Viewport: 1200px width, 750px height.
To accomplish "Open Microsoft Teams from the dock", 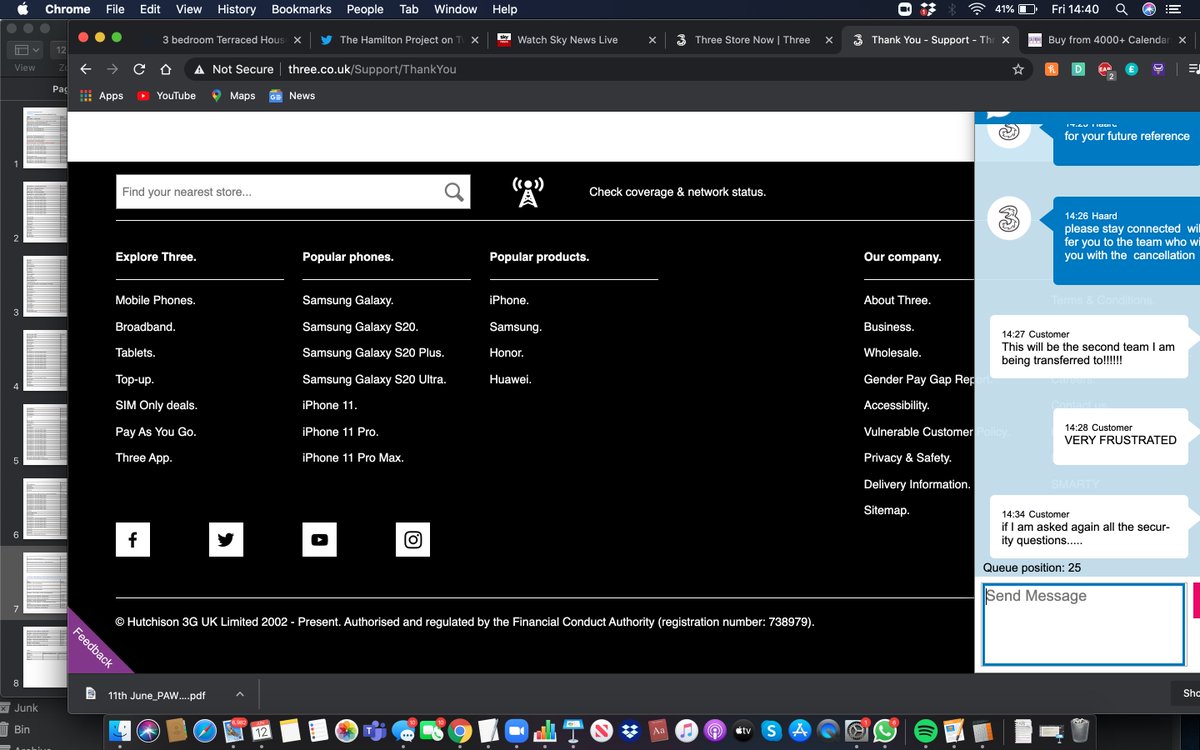I will pos(374,730).
